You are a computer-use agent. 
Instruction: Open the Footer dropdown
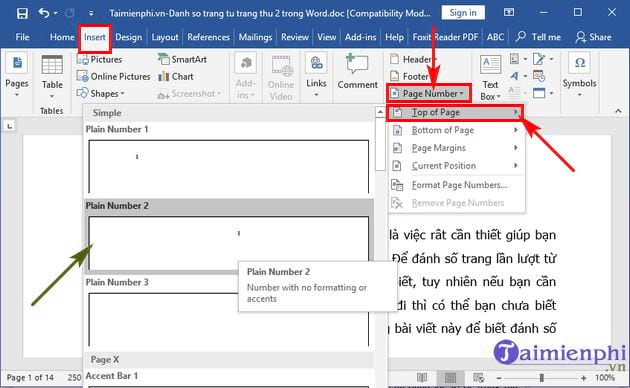pos(411,76)
